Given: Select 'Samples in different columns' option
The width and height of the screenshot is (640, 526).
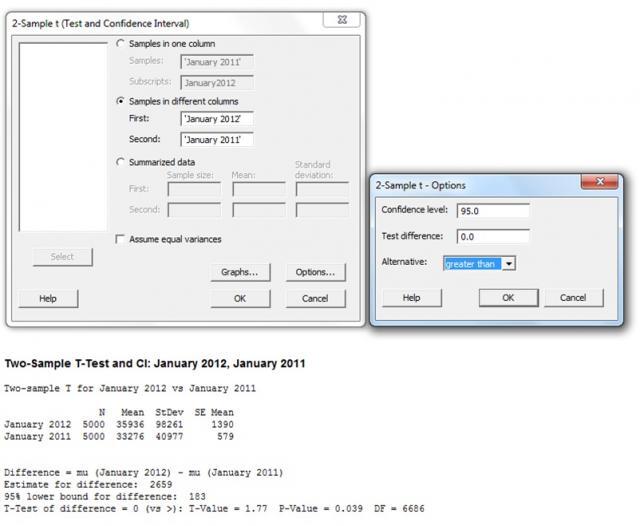Looking at the screenshot, I should point(122,101).
